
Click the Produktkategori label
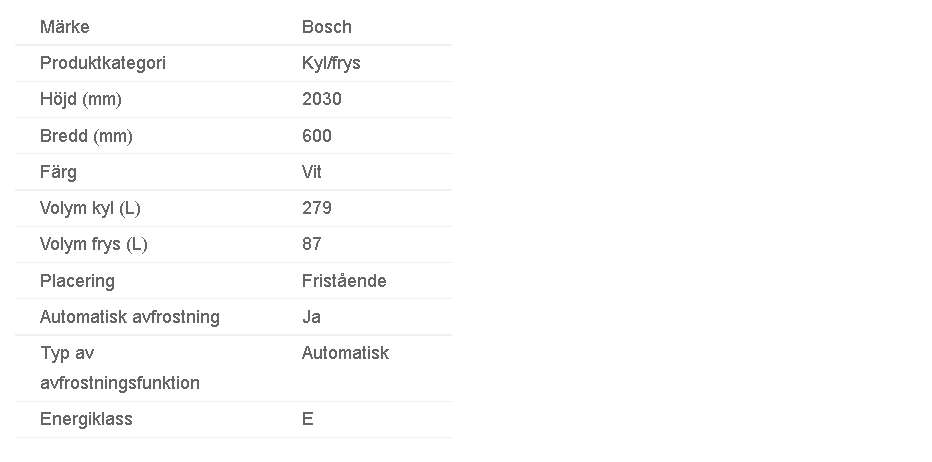pyautogui.click(x=103, y=63)
